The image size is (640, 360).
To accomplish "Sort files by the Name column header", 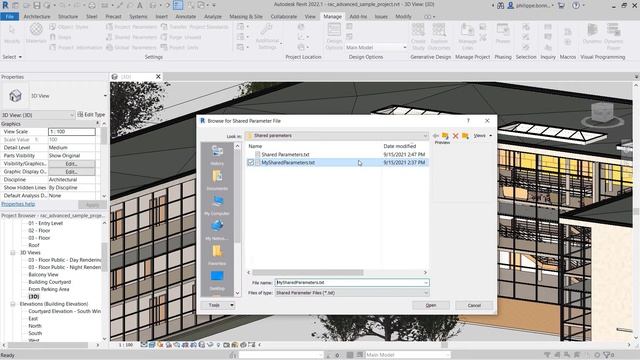I will point(255,146).
